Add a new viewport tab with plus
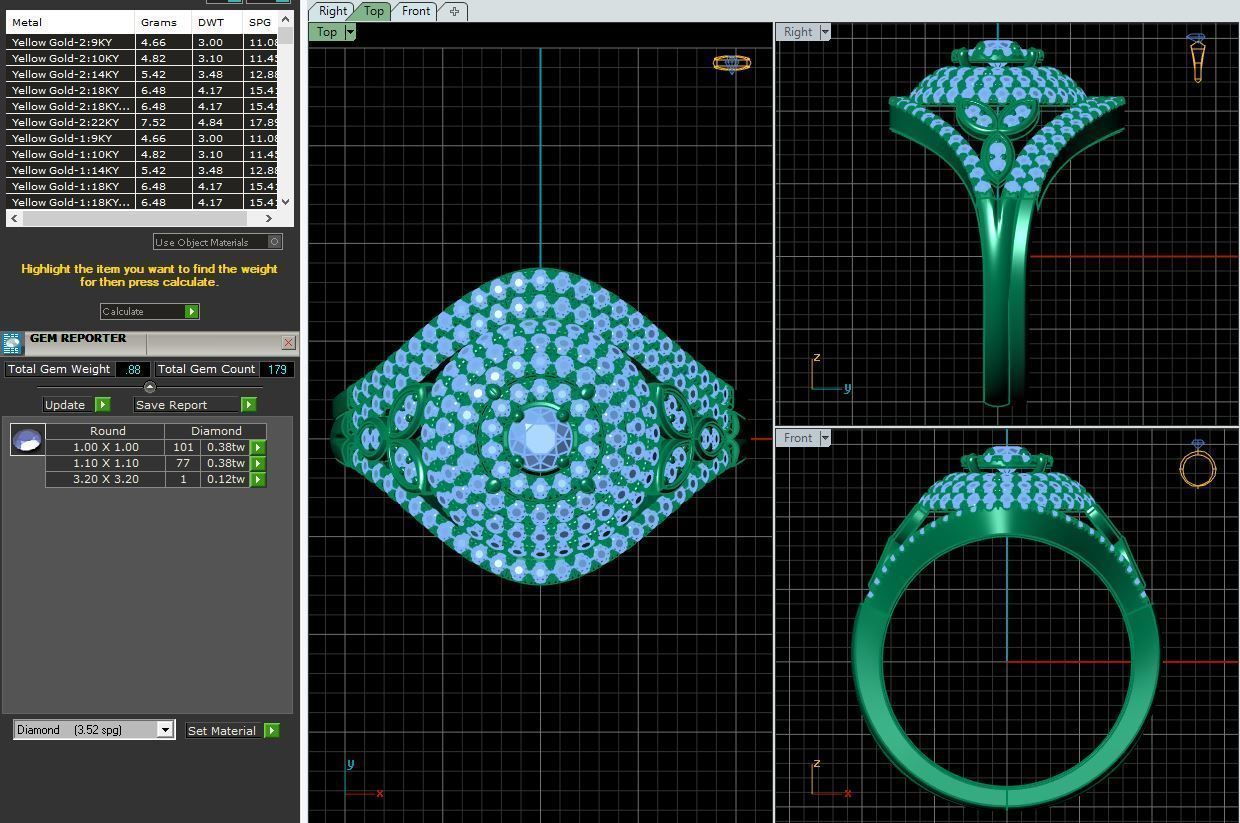Viewport: 1240px width, 823px height. coord(454,11)
